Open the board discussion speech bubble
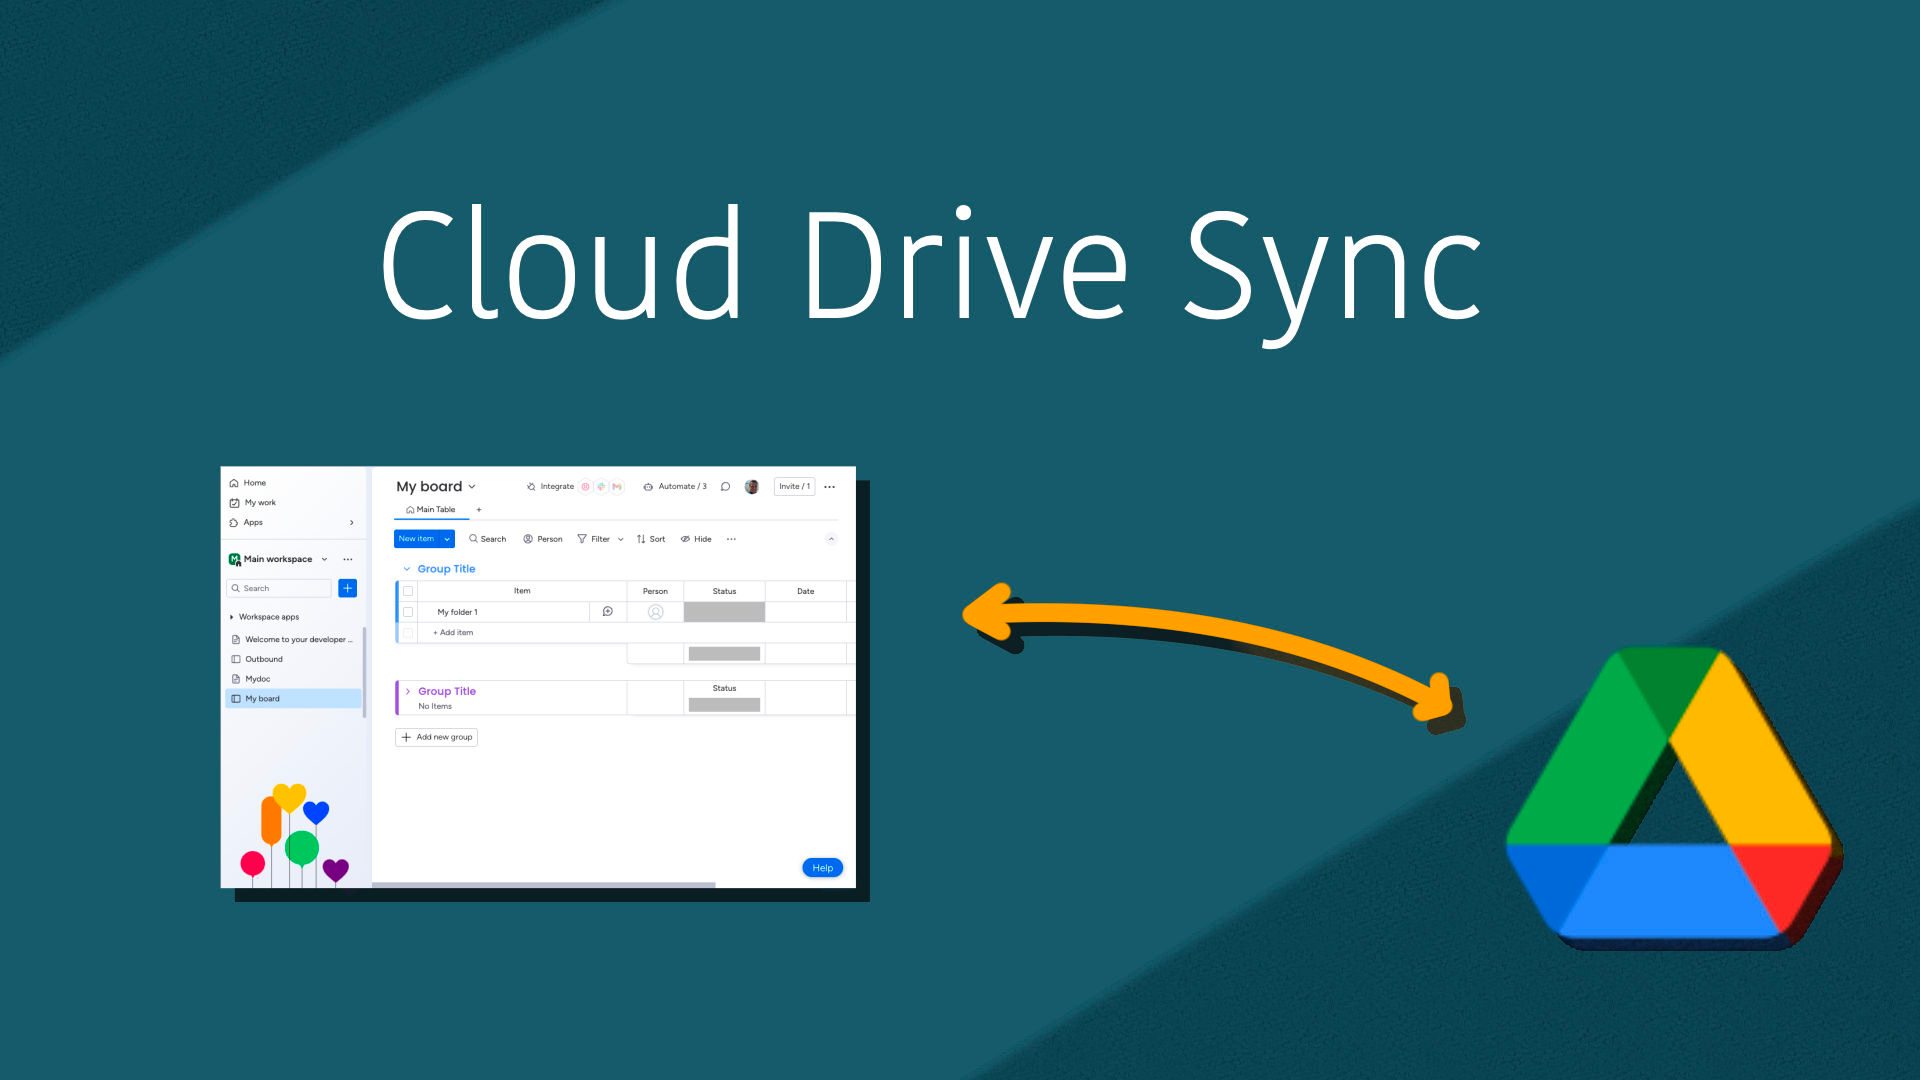The width and height of the screenshot is (1920, 1080). click(x=725, y=487)
